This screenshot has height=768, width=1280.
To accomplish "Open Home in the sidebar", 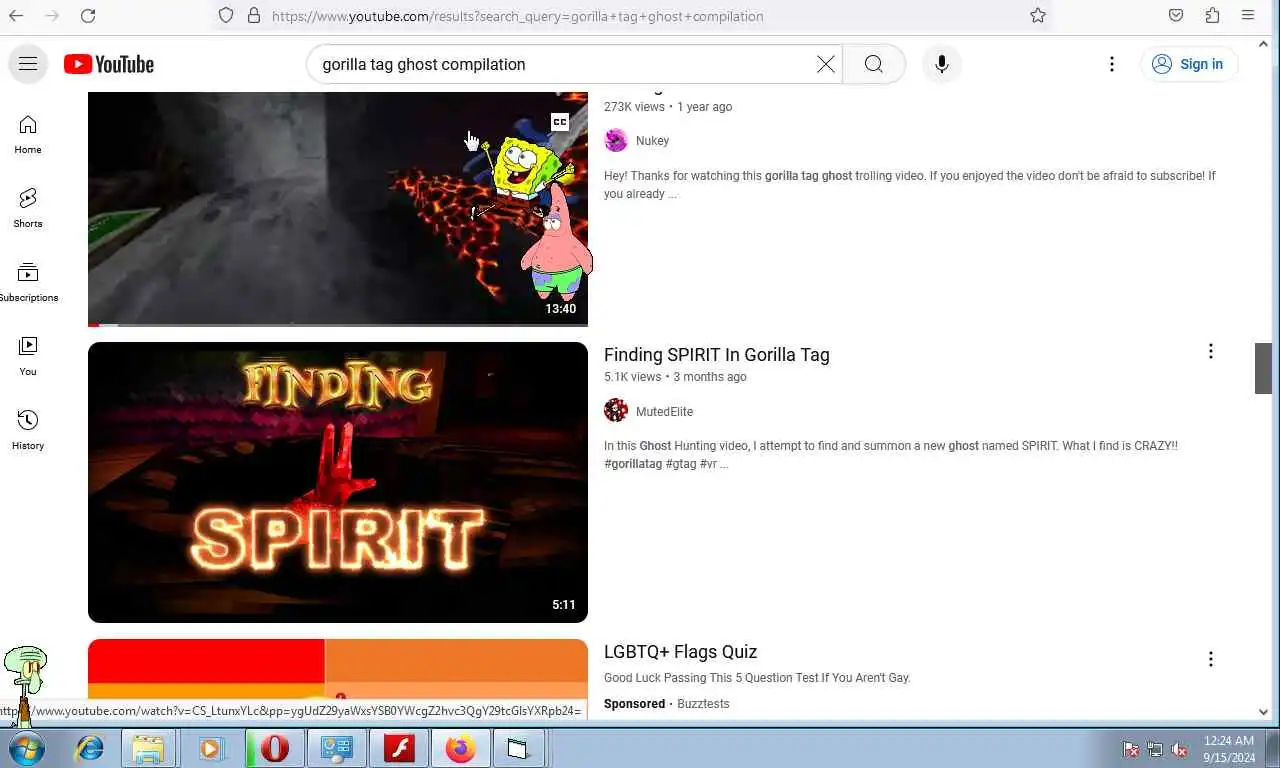I will tap(28, 134).
